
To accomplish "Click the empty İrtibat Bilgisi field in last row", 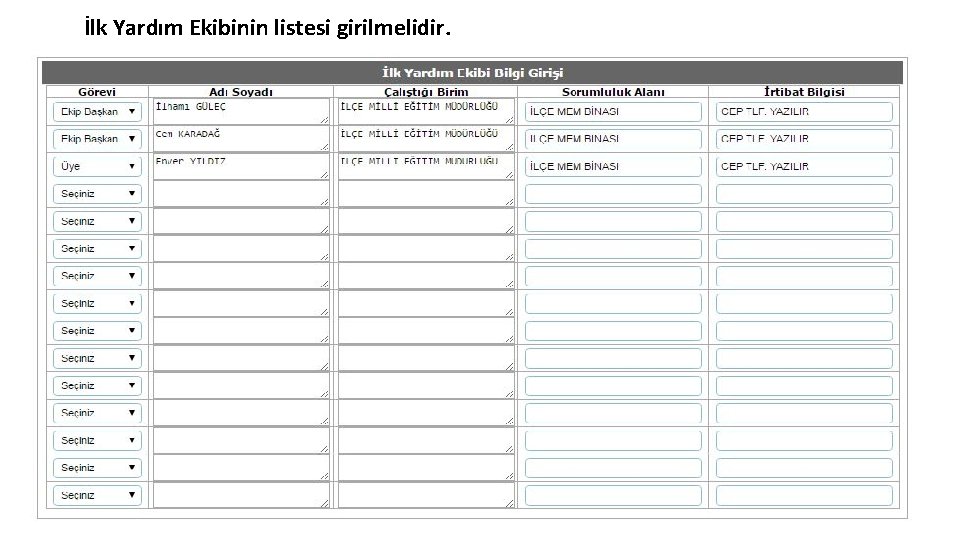I will pyautogui.click(x=804, y=495).
